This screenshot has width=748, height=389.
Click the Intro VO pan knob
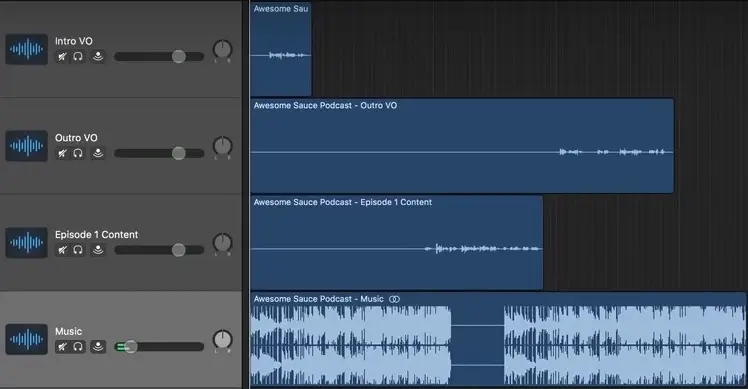click(222, 50)
